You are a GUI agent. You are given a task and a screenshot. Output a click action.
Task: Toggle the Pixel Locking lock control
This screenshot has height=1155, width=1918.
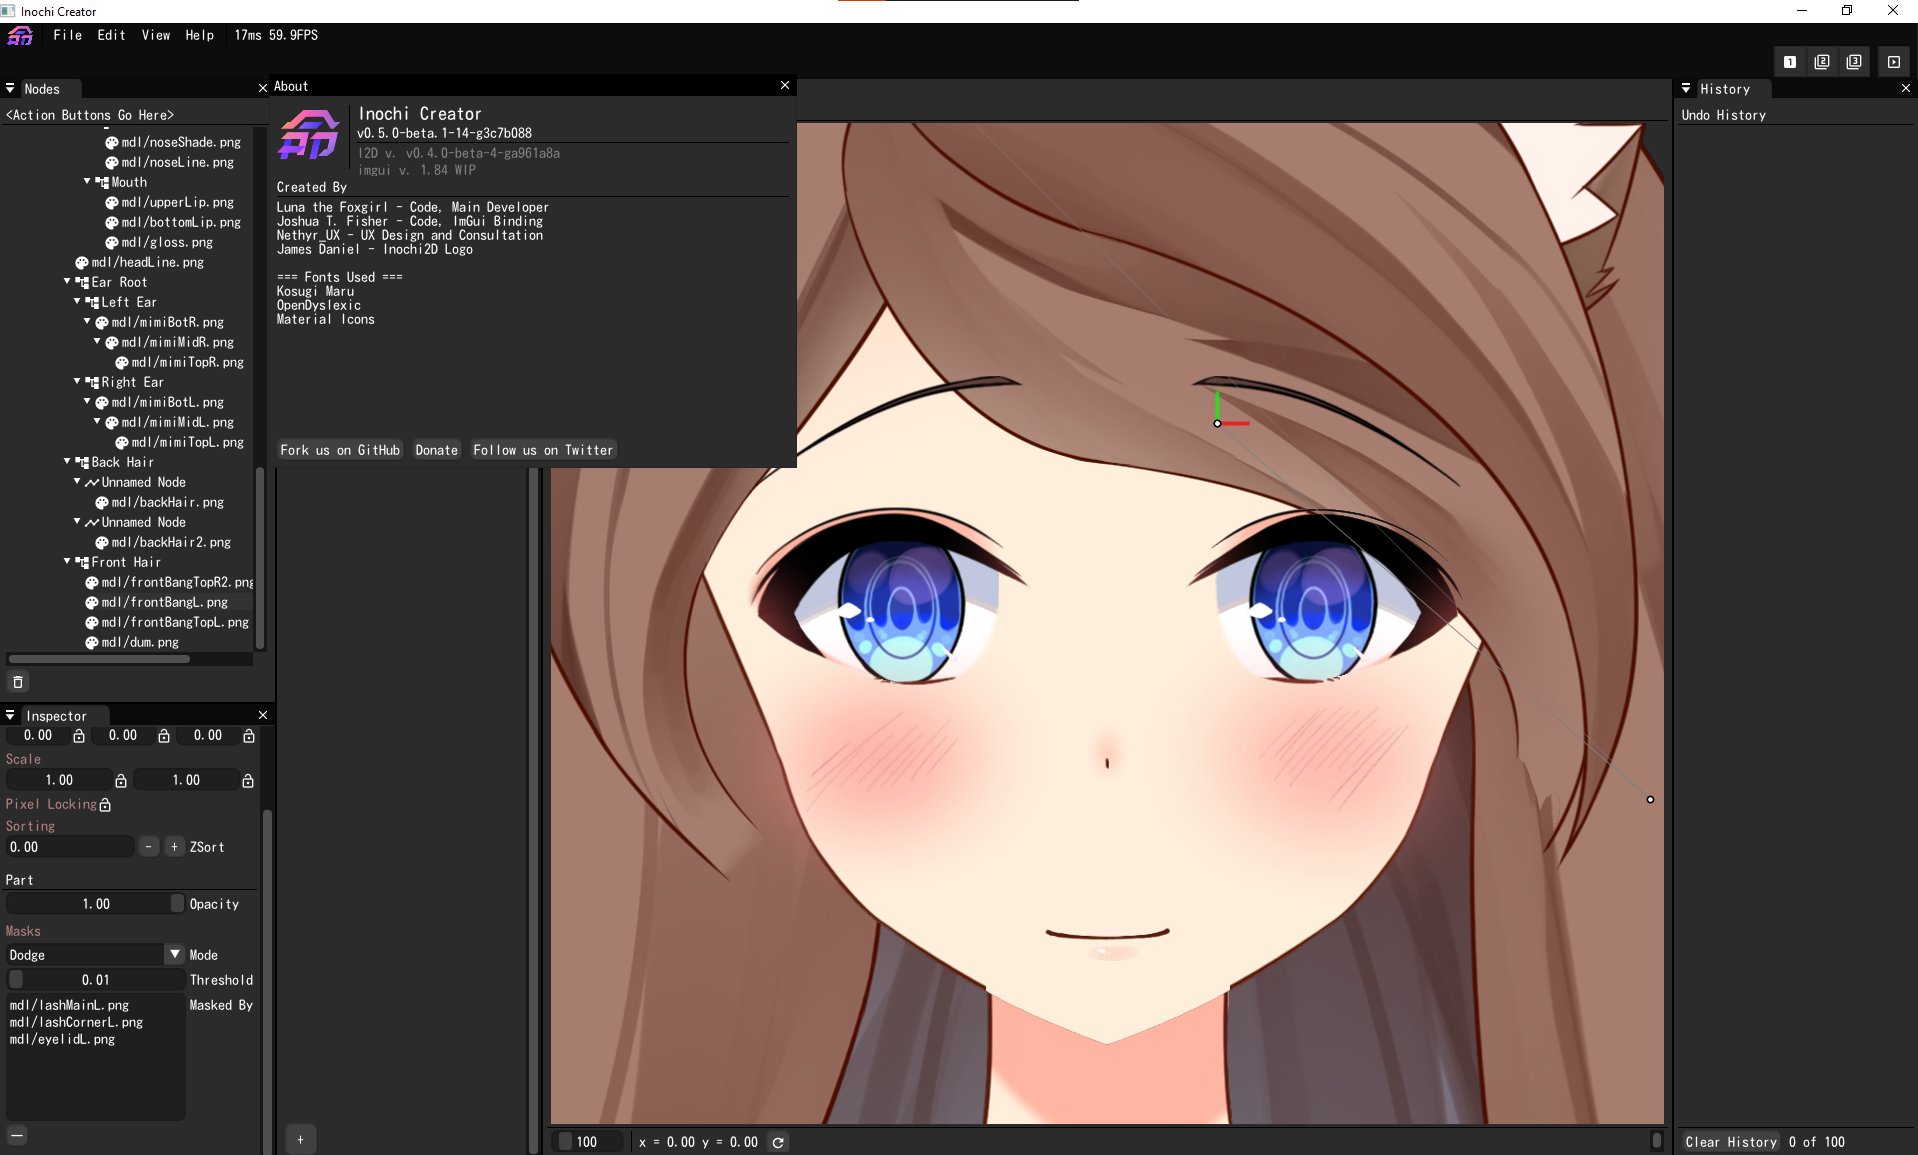[102, 804]
